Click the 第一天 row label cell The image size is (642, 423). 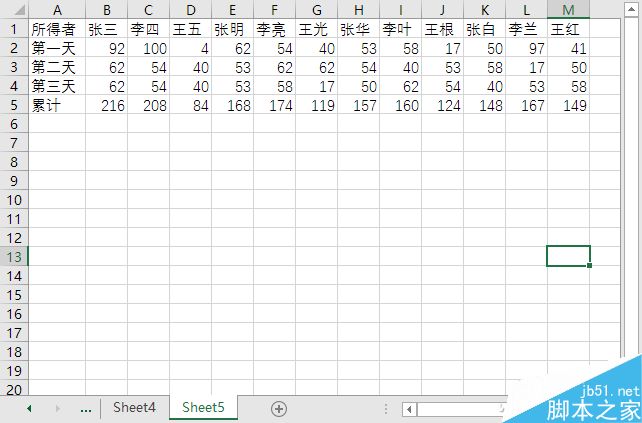57,48
